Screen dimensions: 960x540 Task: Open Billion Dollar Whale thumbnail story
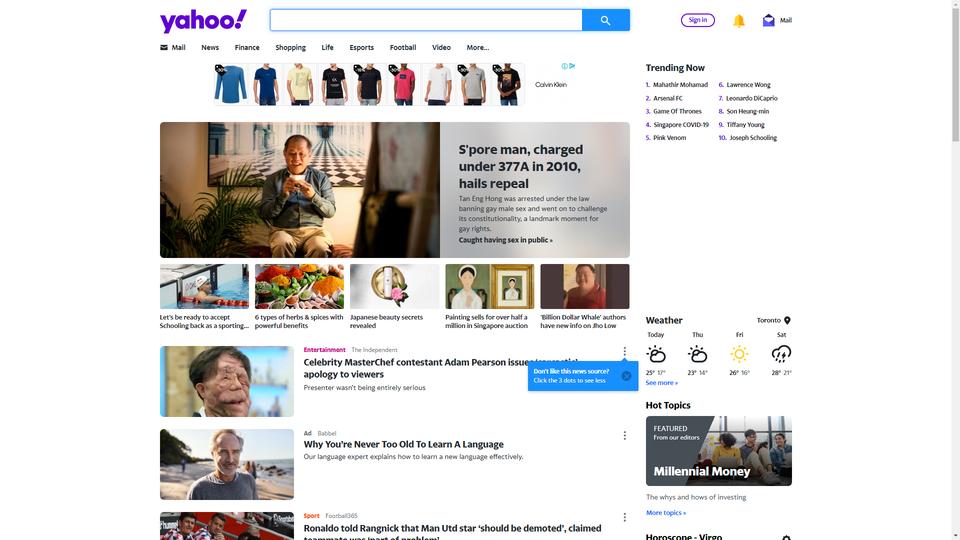(585, 287)
